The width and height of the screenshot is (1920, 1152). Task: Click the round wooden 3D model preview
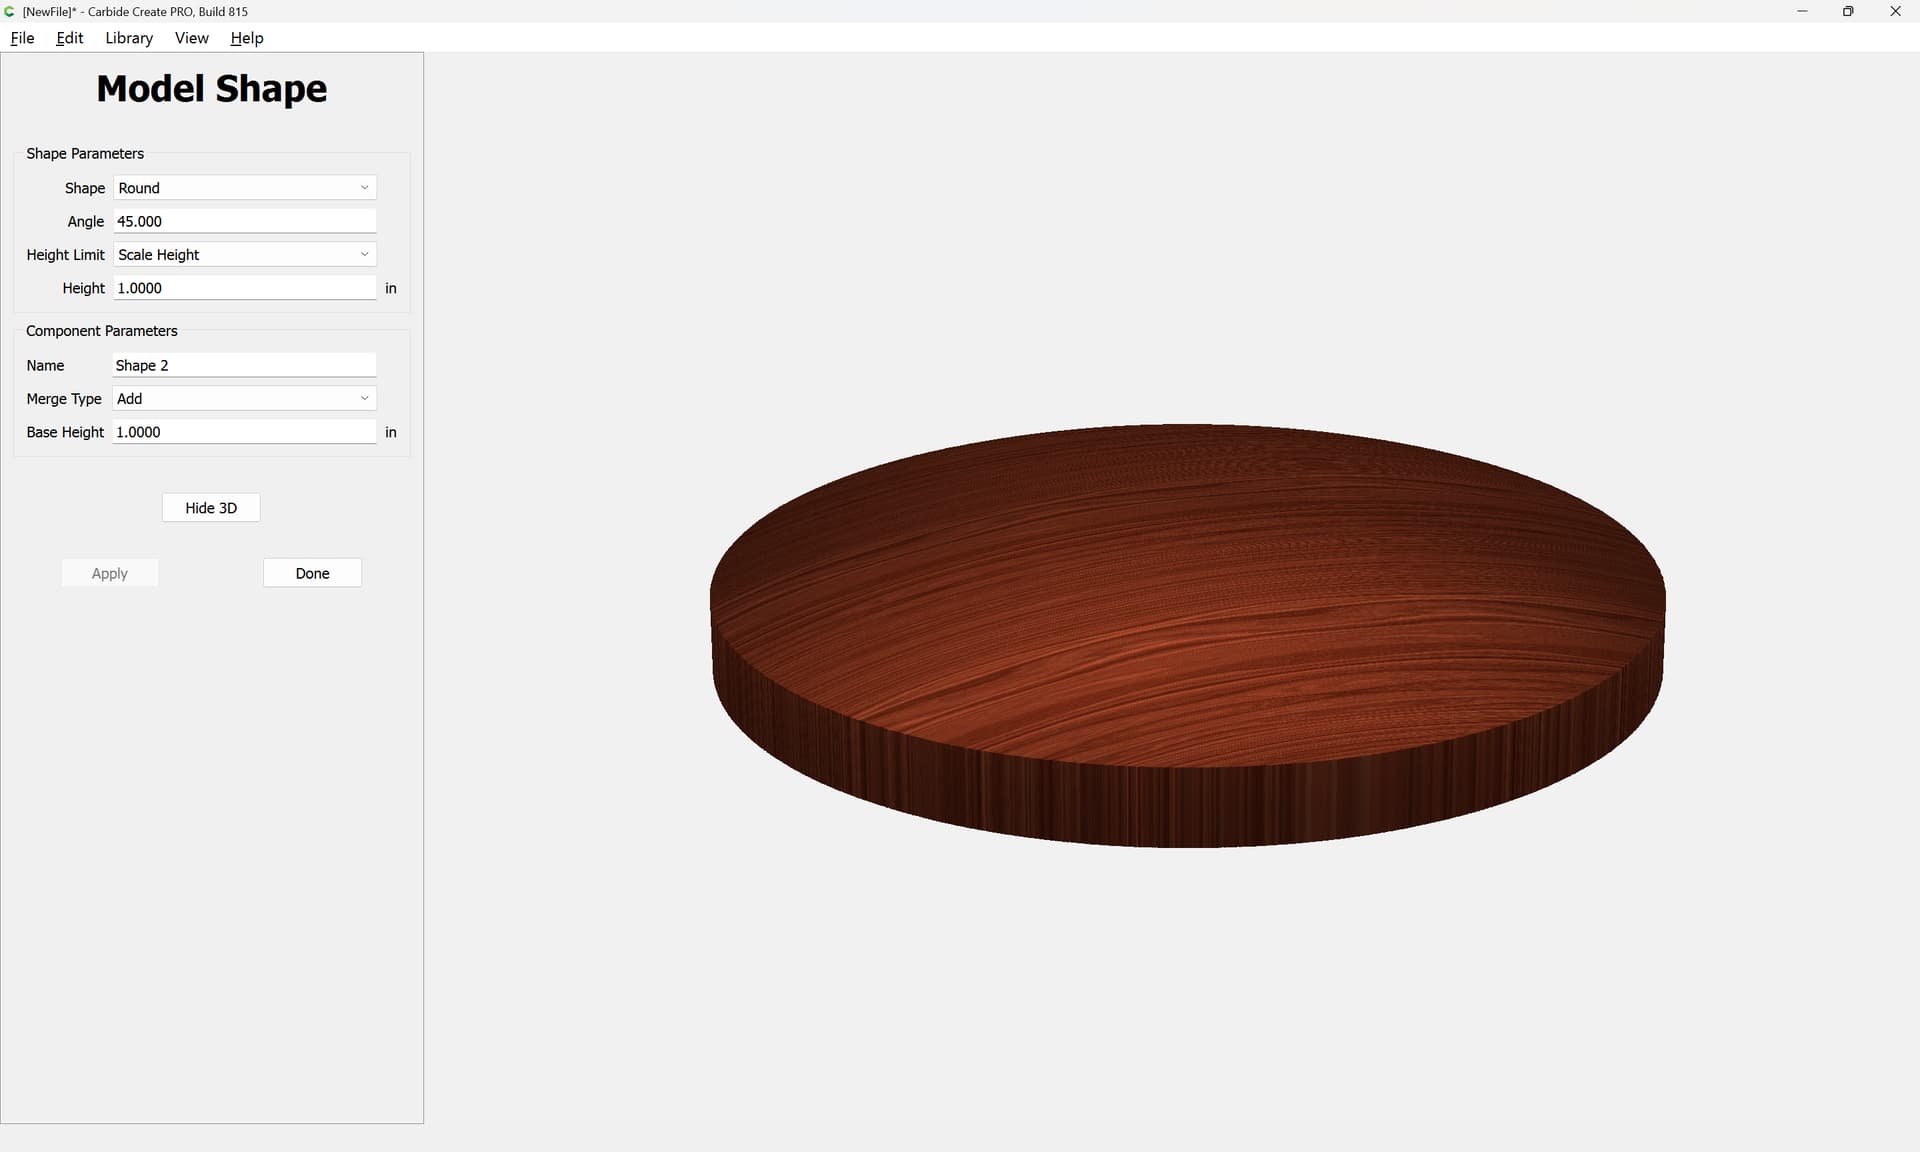1187,635
